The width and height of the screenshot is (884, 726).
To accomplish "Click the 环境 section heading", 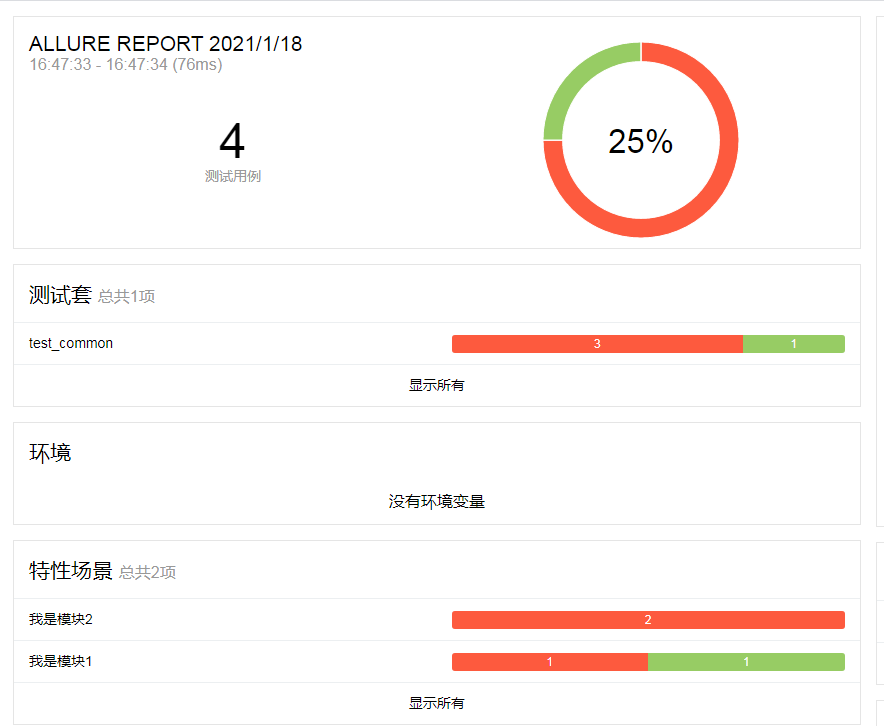I will 50,453.
